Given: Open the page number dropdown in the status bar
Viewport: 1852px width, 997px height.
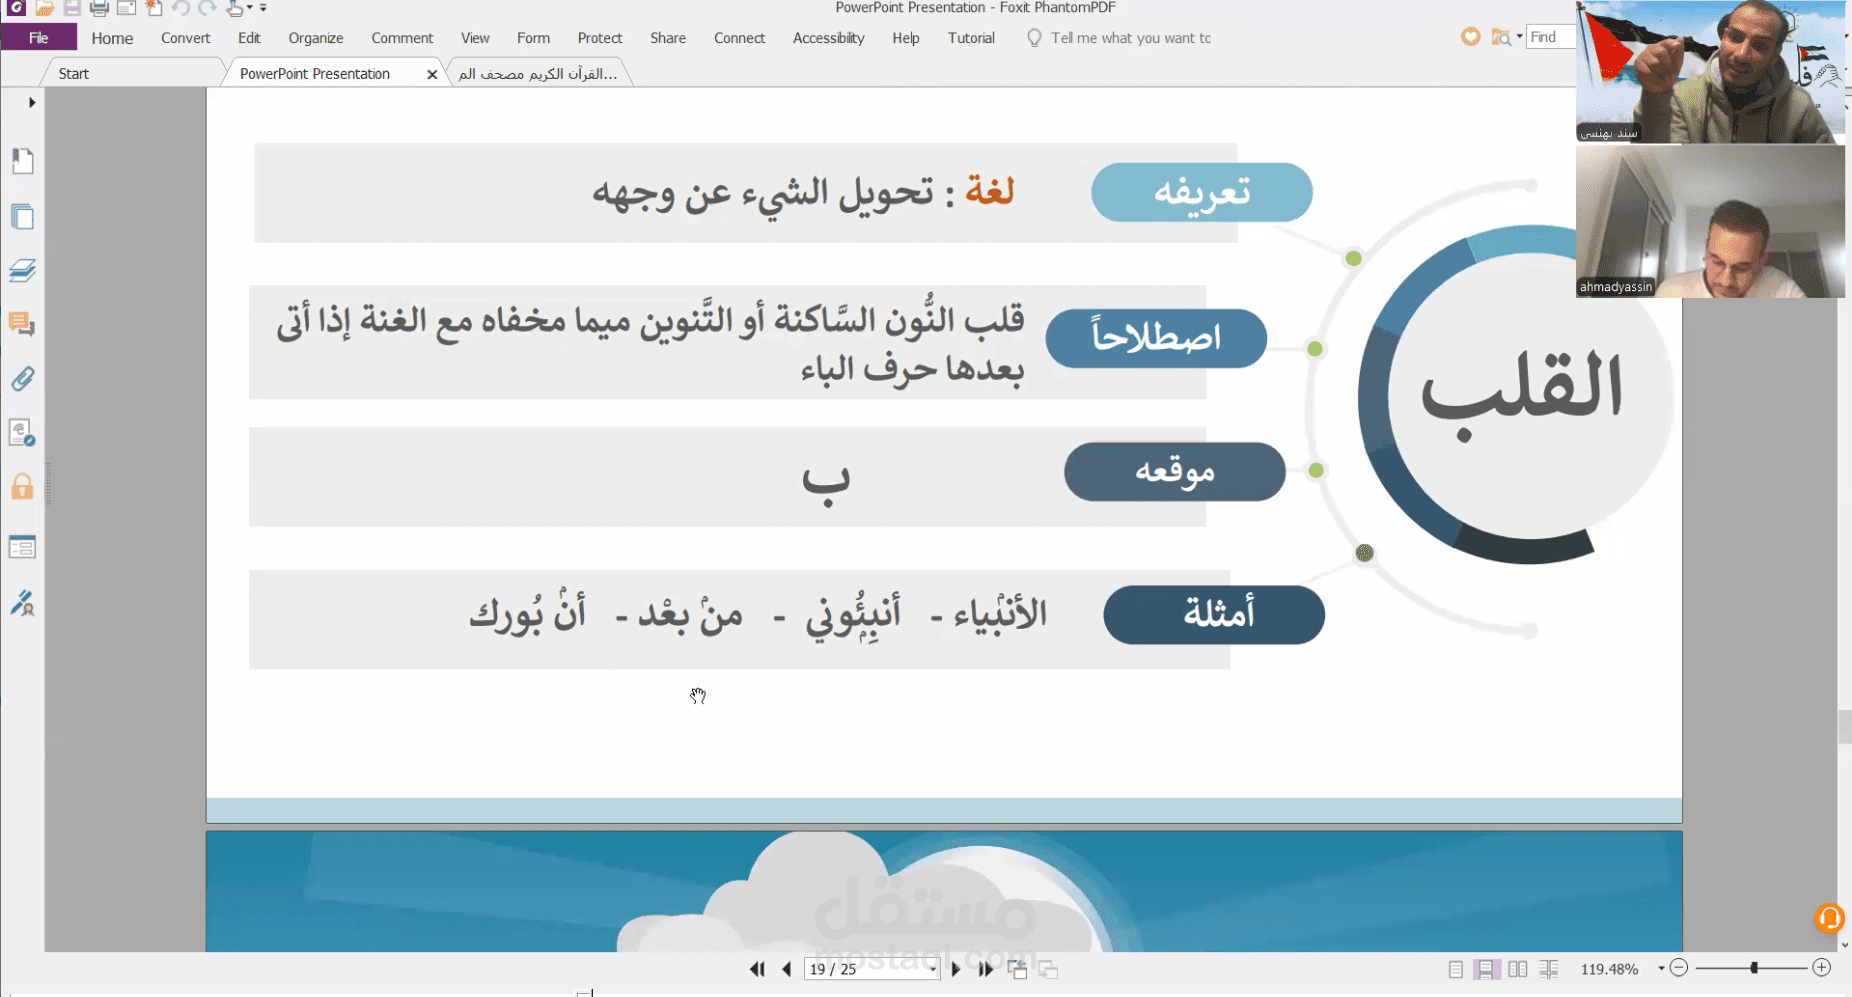Looking at the screenshot, I should pos(930,969).
